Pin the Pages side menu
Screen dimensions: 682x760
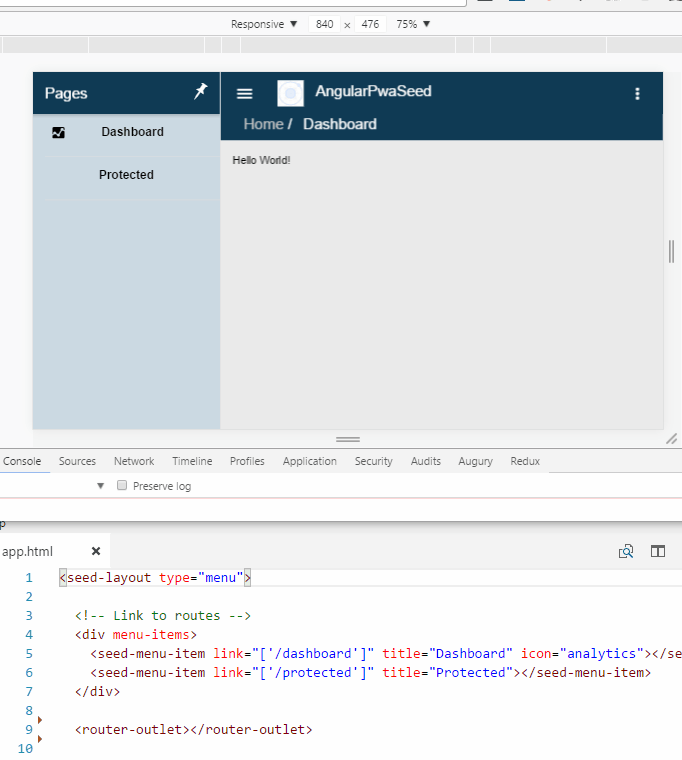click(x=200, y=91)
